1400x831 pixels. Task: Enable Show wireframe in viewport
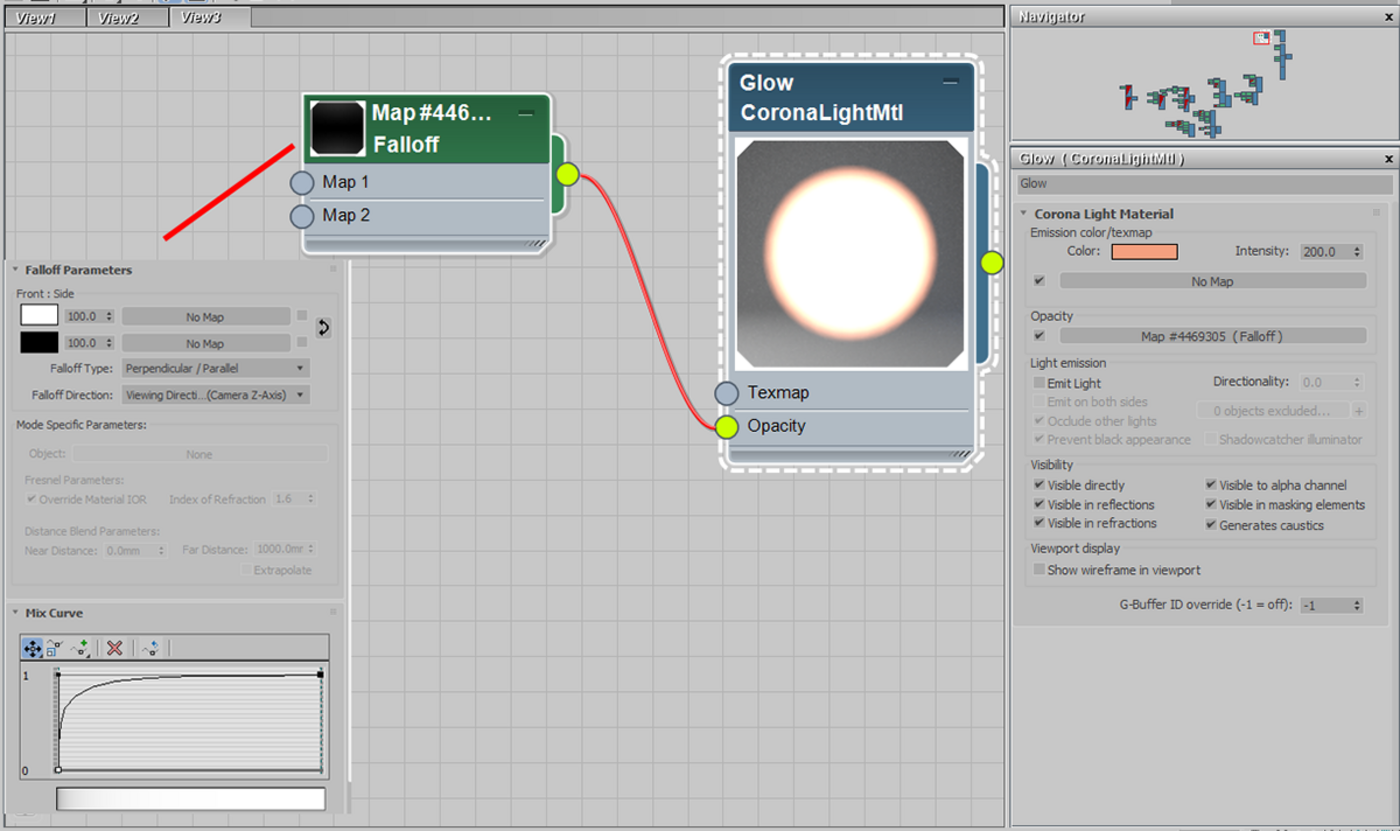coord(1039,570)
